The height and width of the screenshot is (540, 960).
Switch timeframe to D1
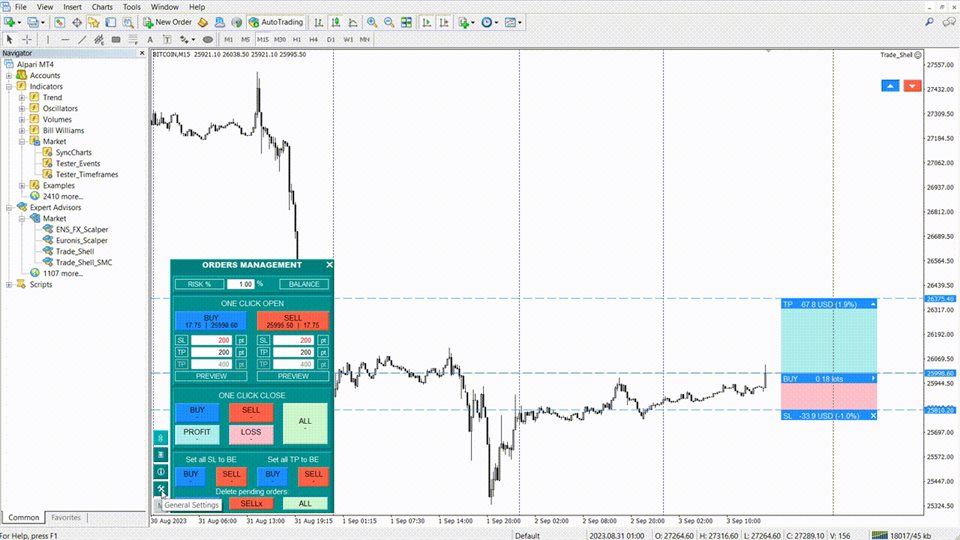click(x=331, y=39)
